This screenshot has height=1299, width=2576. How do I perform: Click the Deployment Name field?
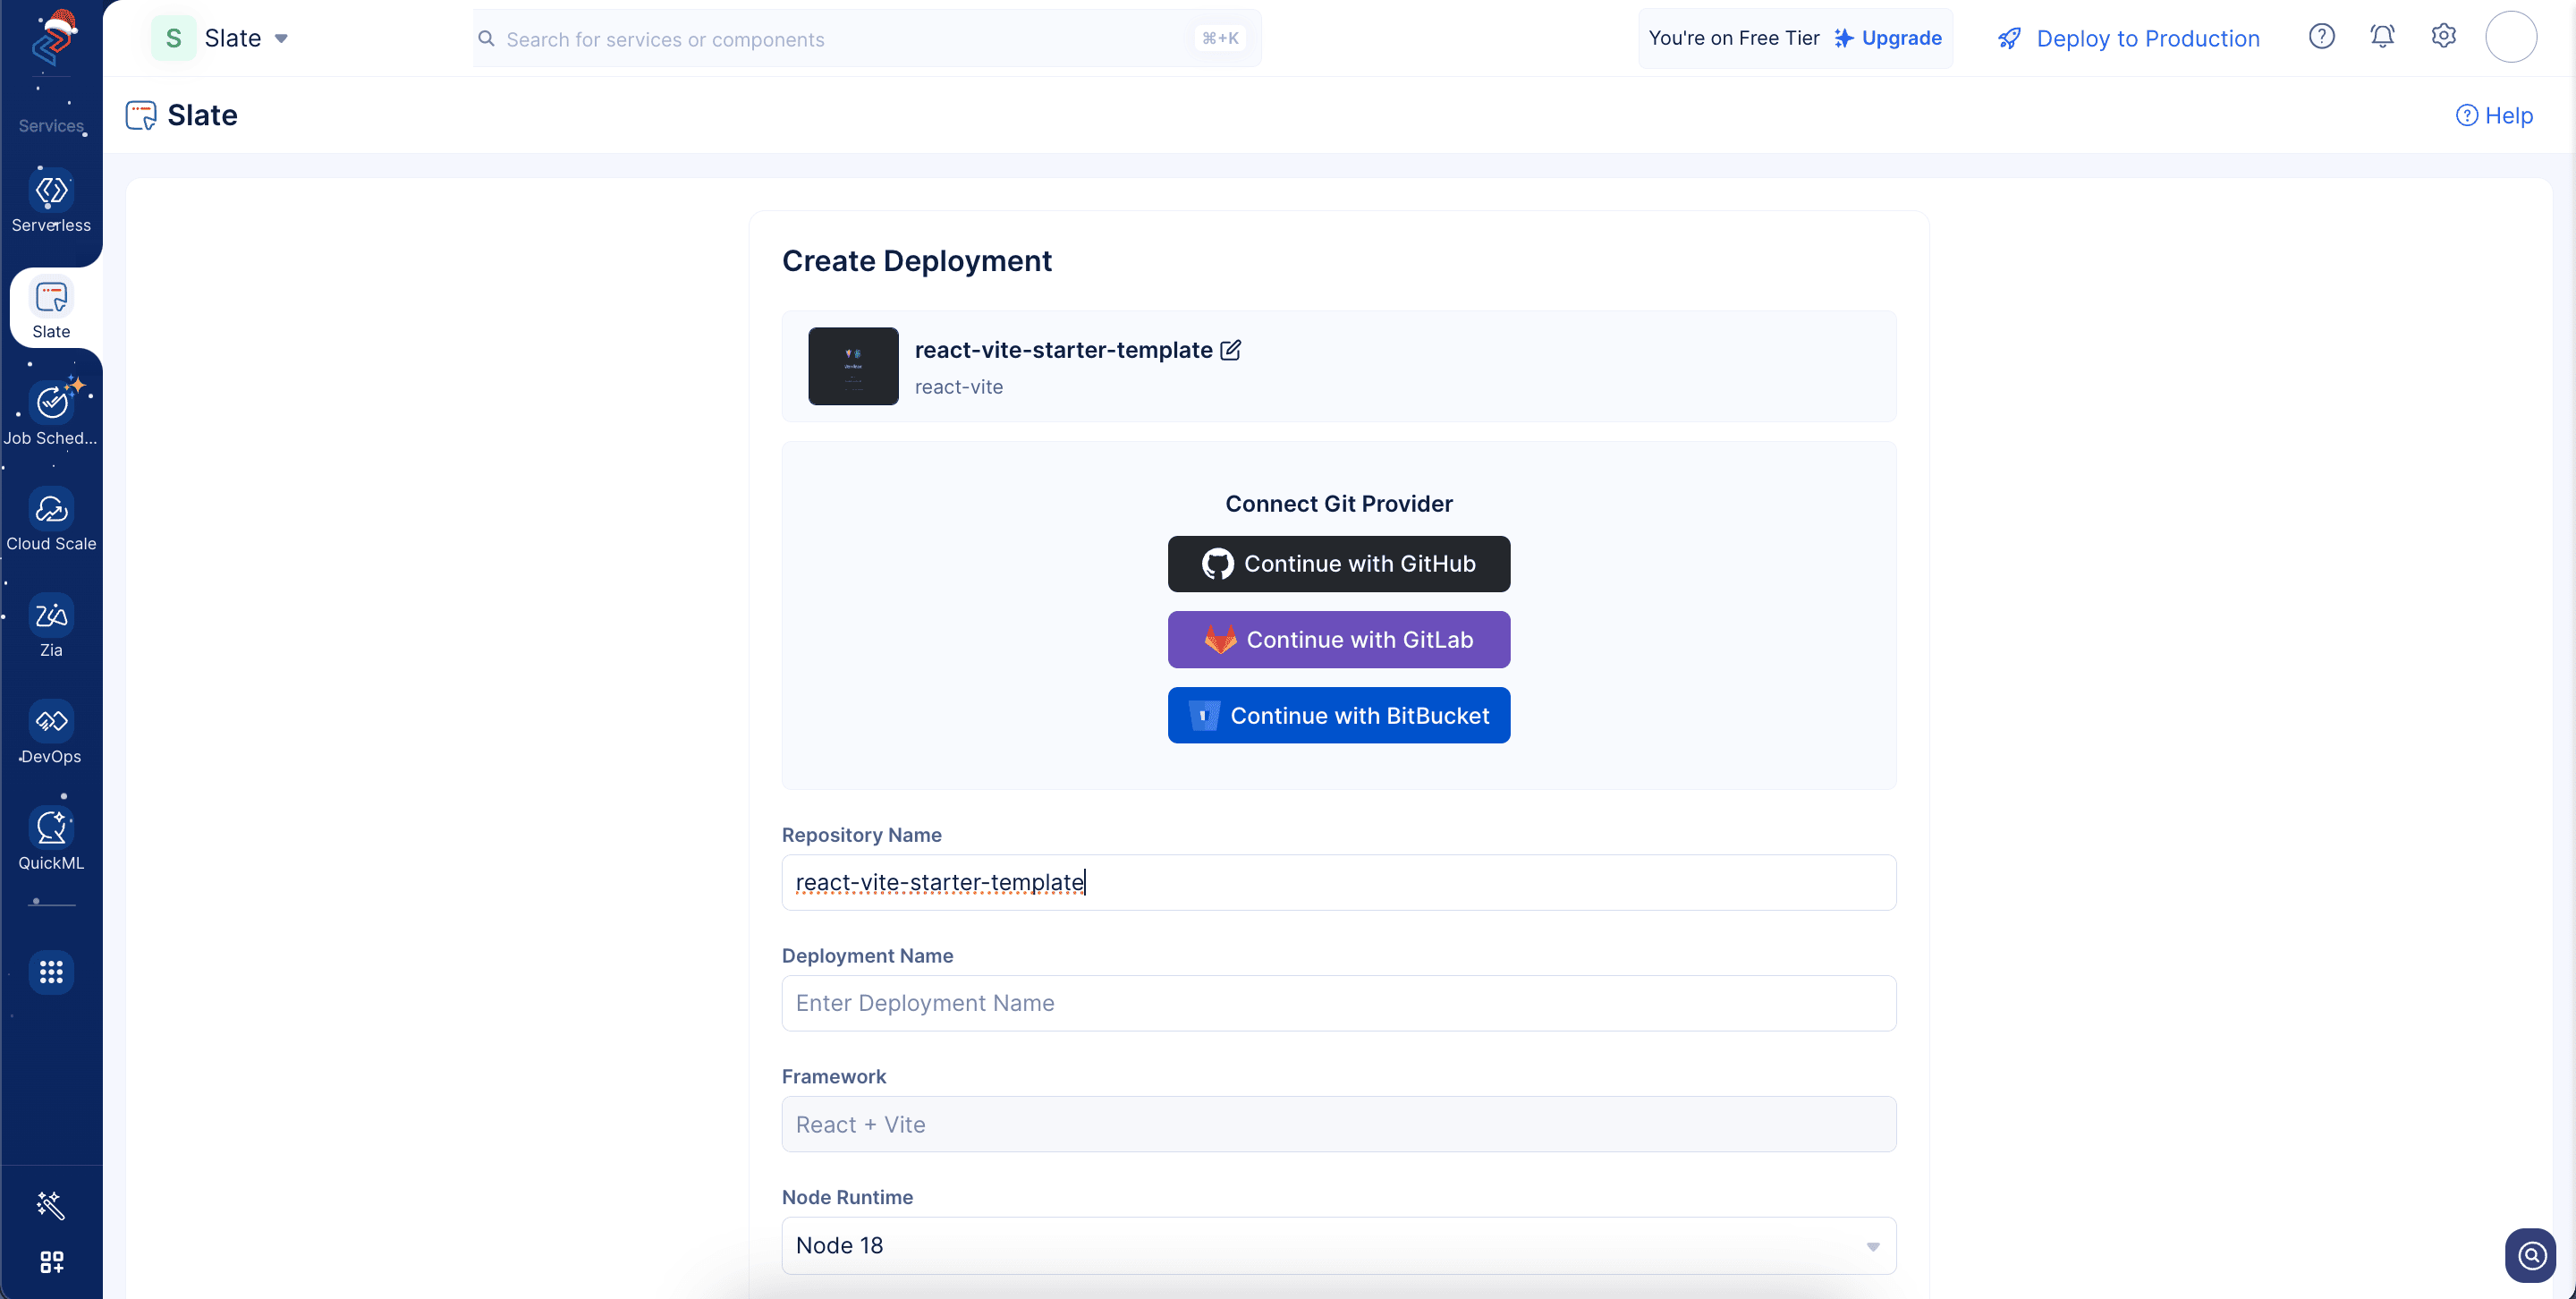(1339, 1003)
